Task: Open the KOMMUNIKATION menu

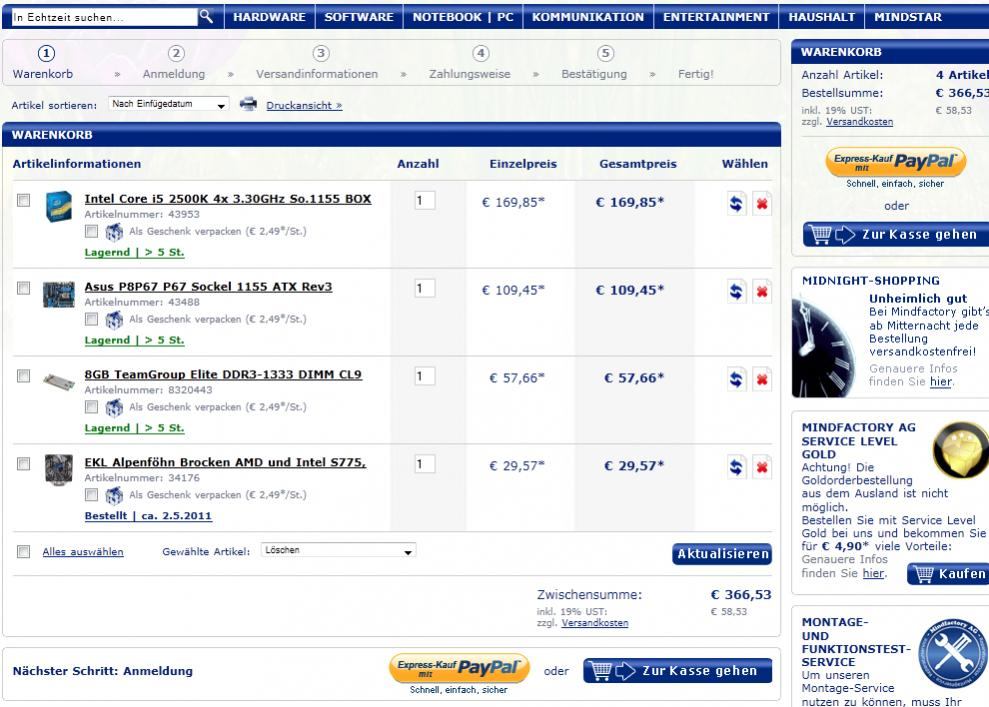Action: pos(588,17)
